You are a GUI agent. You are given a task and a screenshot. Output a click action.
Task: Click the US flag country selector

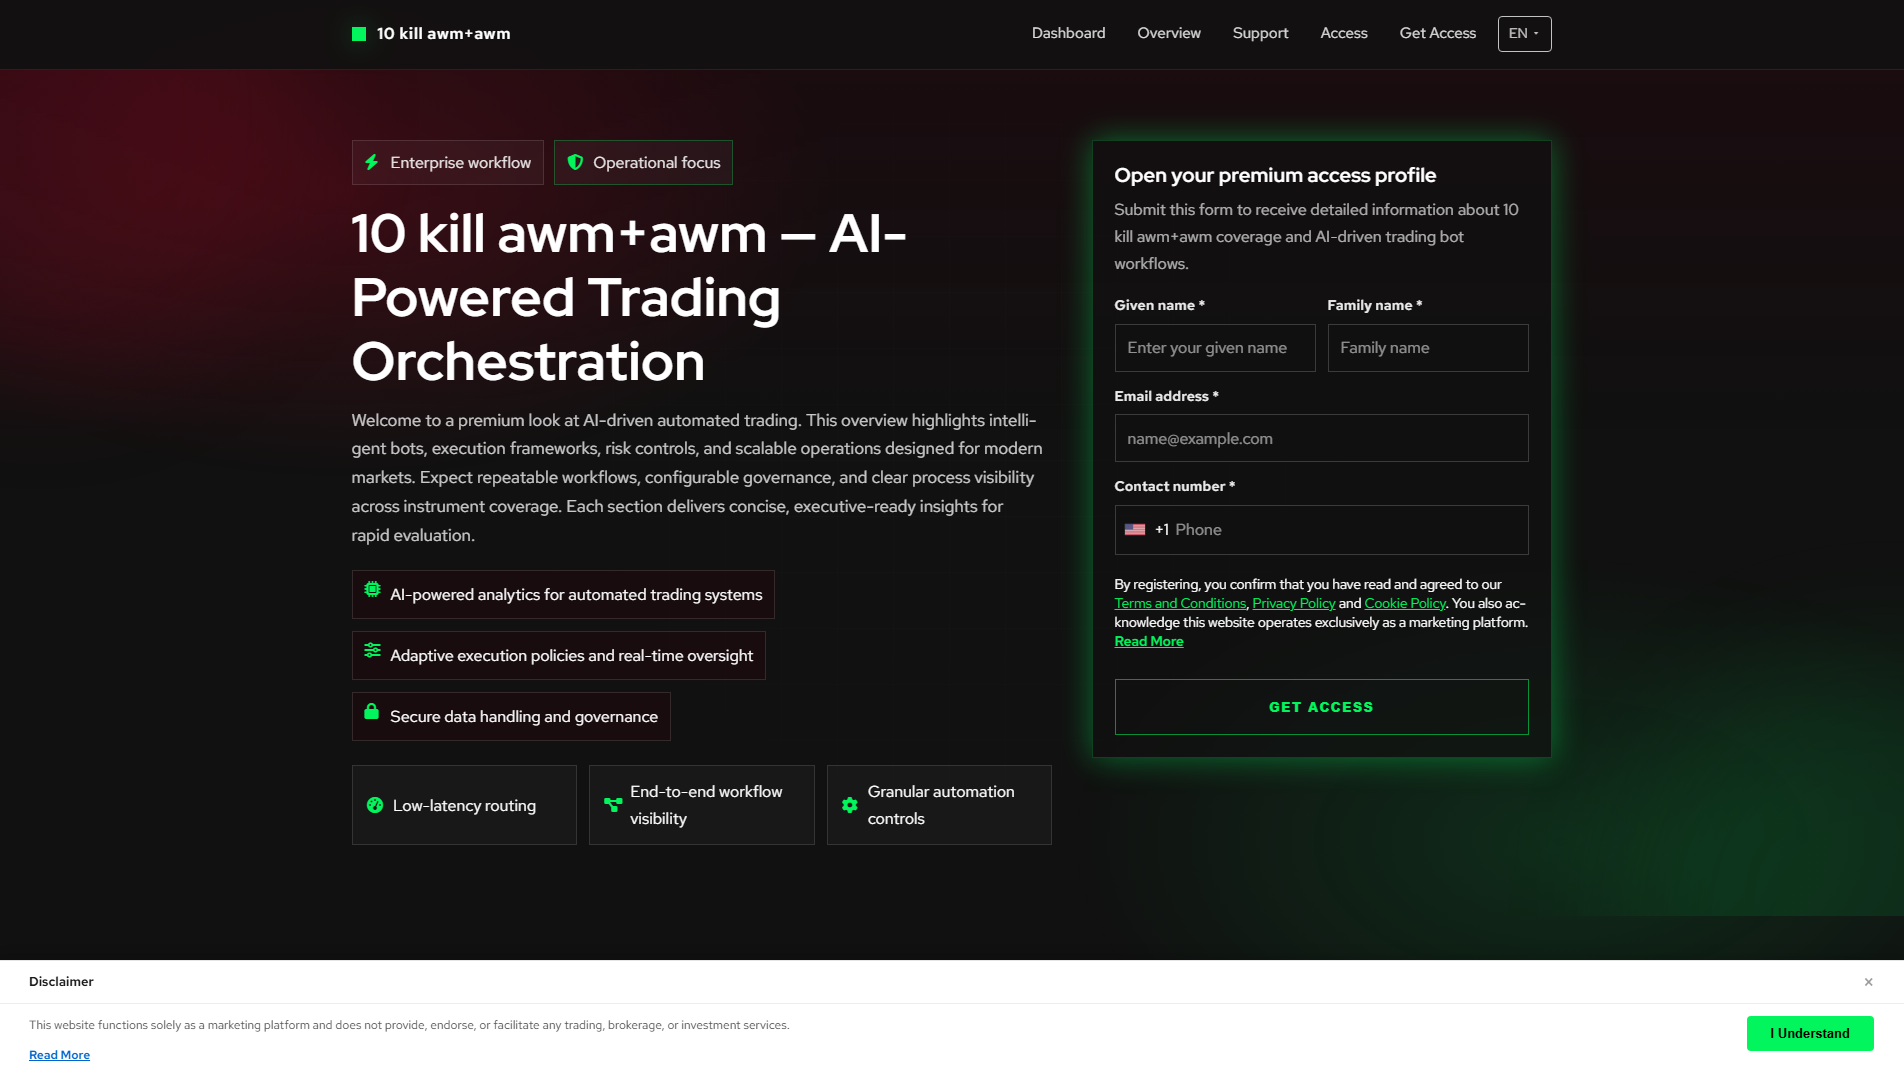1135,530
